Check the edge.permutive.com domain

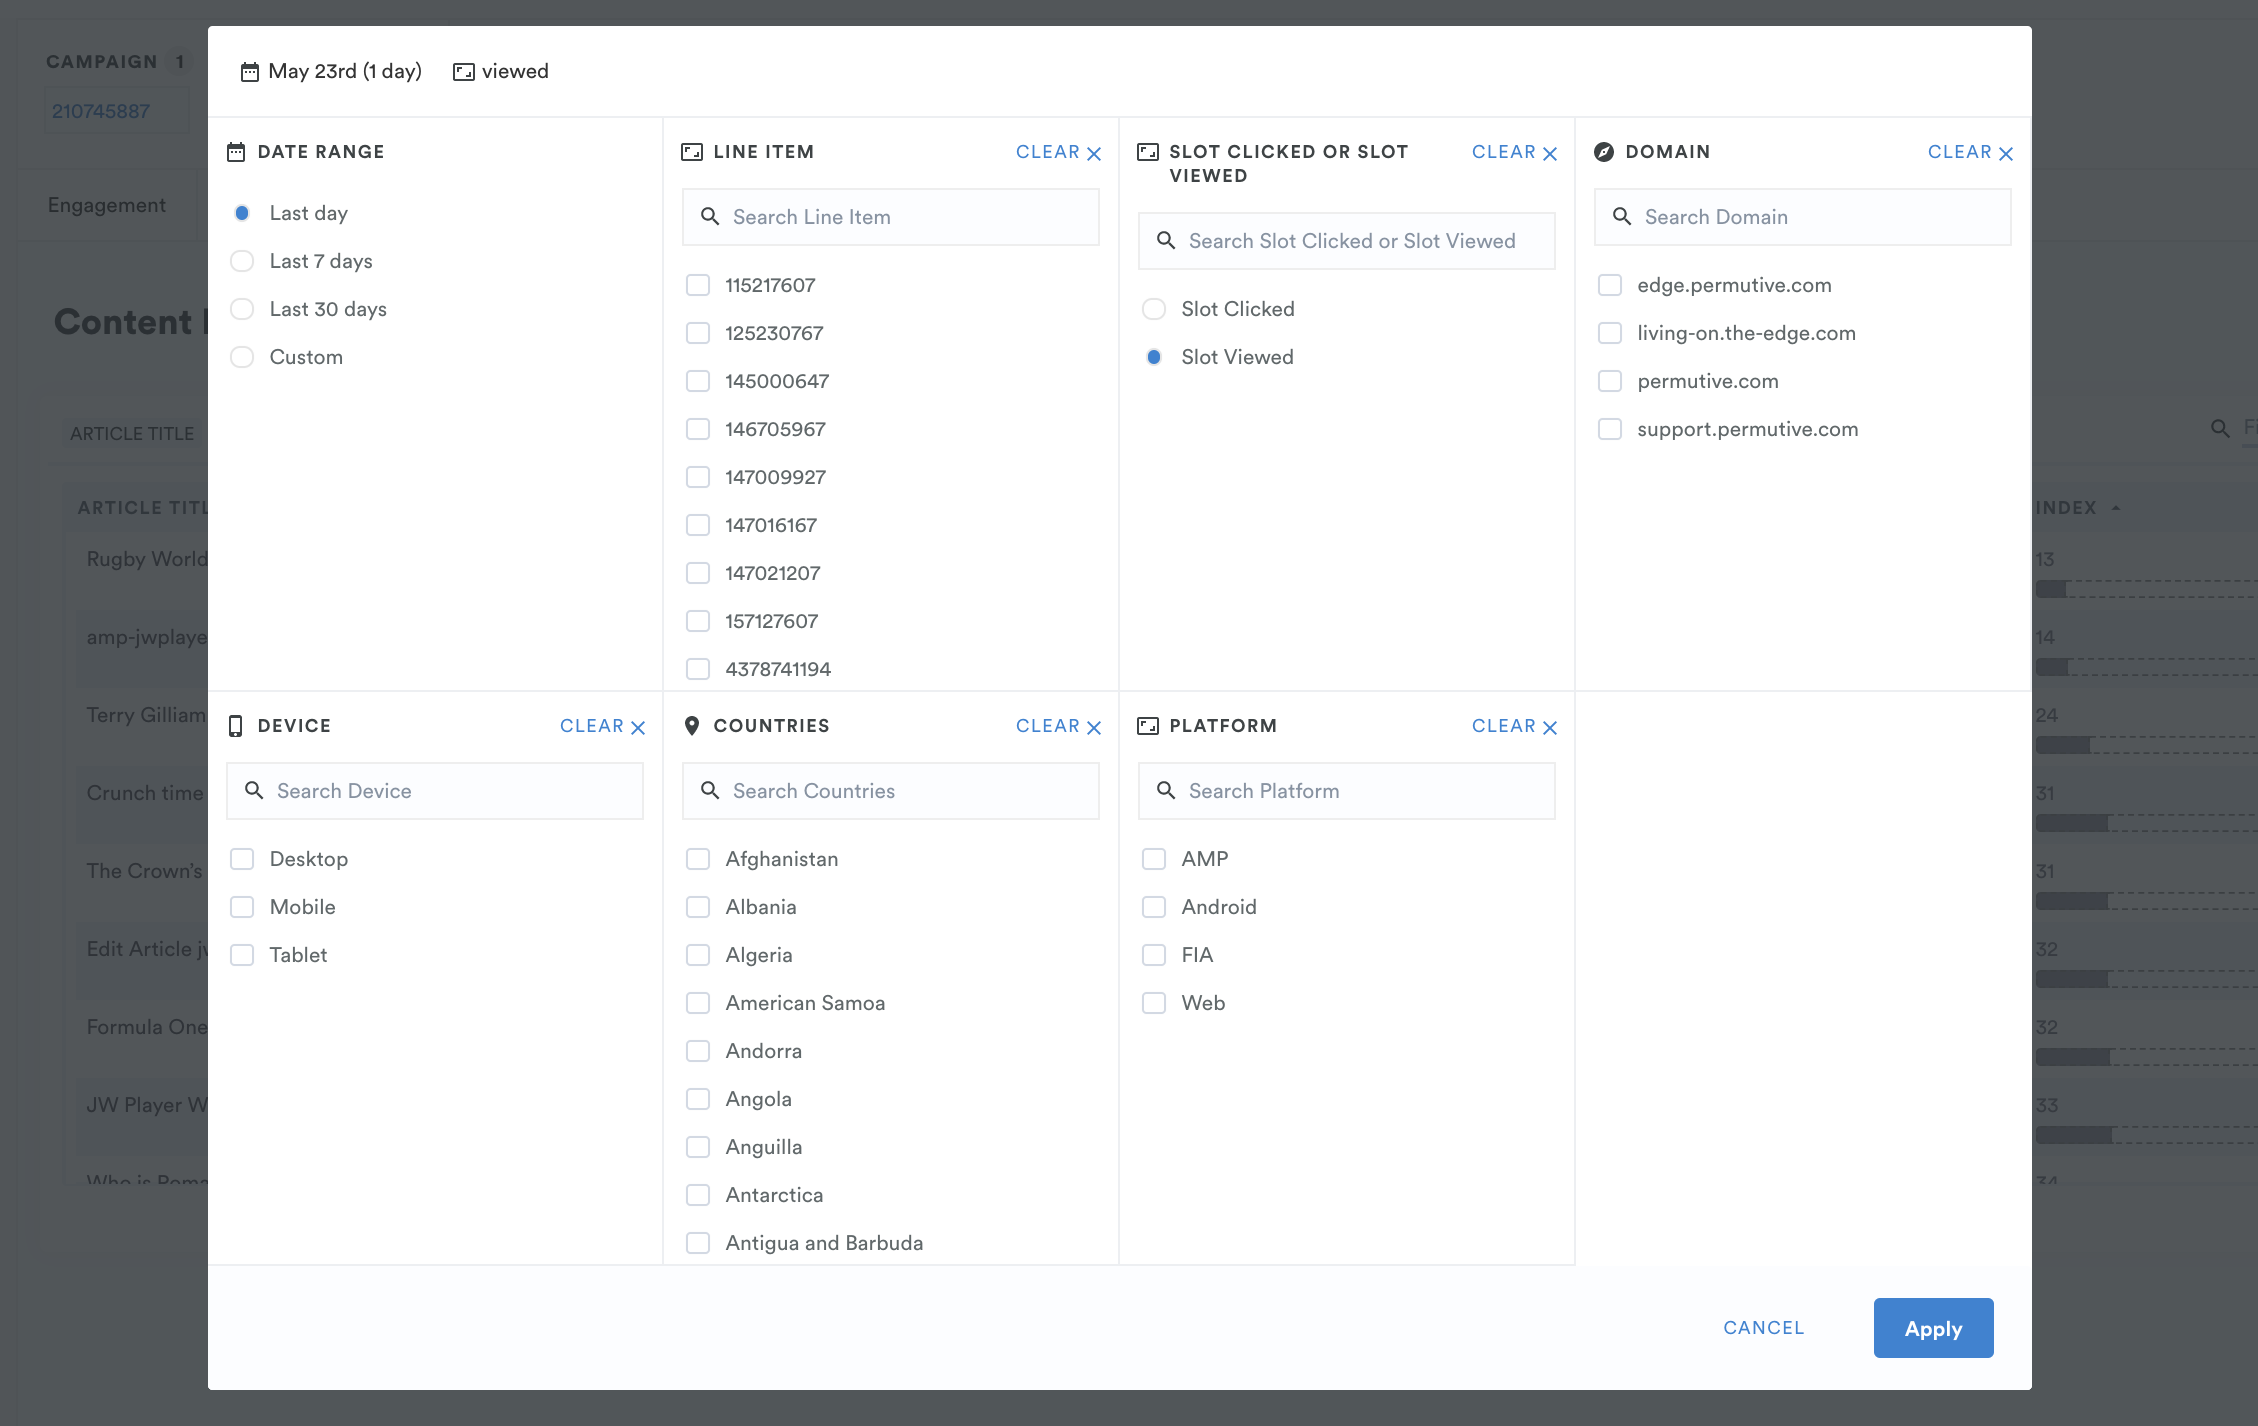[1610, 285]
